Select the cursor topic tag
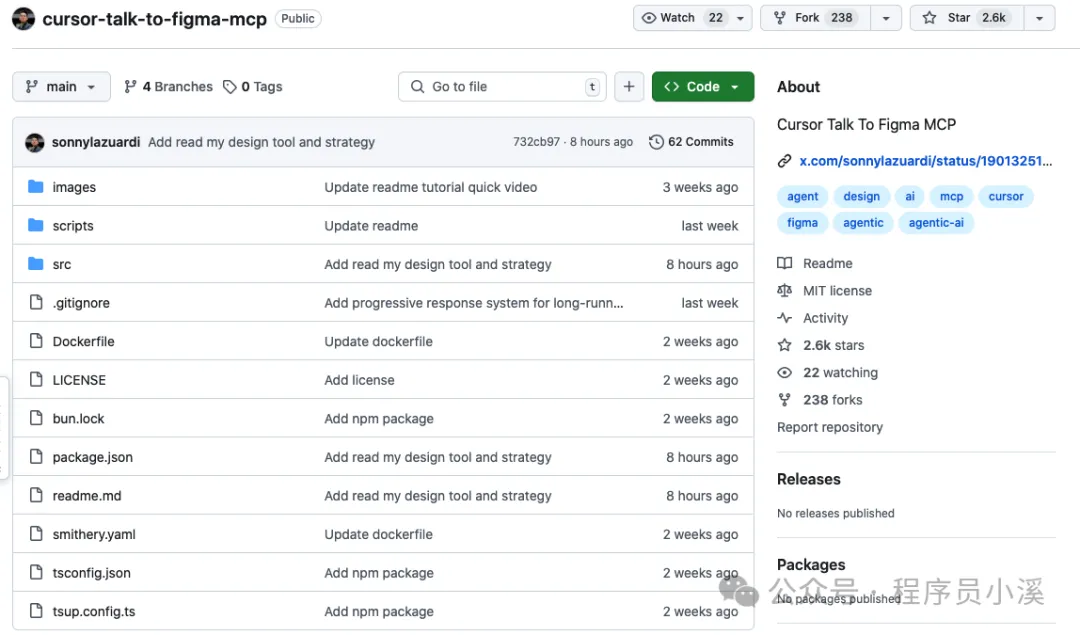This screenshot has height=635, width=1080. tap(1006, 196)
